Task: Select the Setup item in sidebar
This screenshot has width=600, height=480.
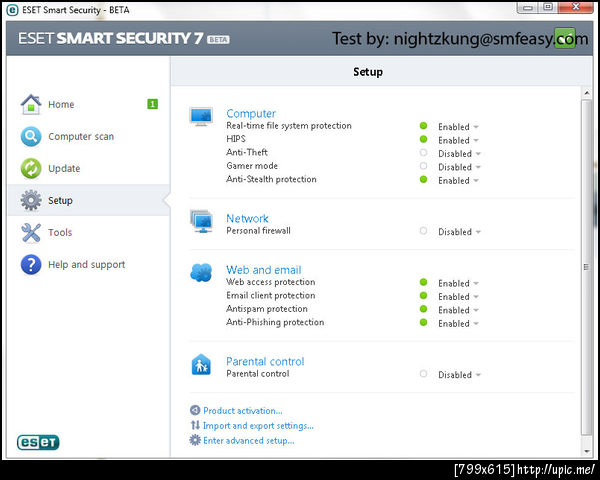Action: click(x=89, y=200)
